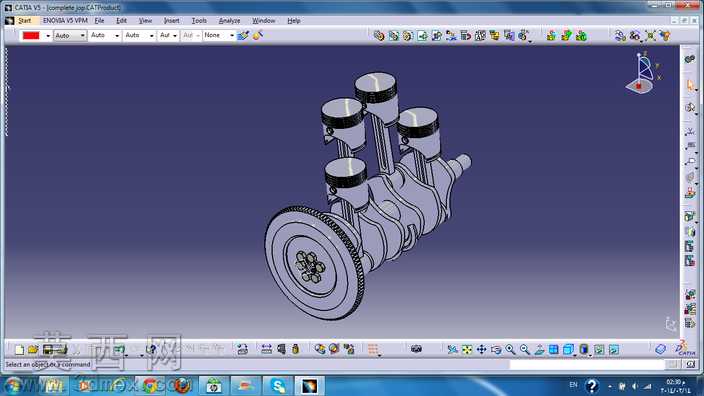Expand the color dropdown arrow beside red swatch
The image size is (704, 396).
pyautogui.click(x=48, y=35)
